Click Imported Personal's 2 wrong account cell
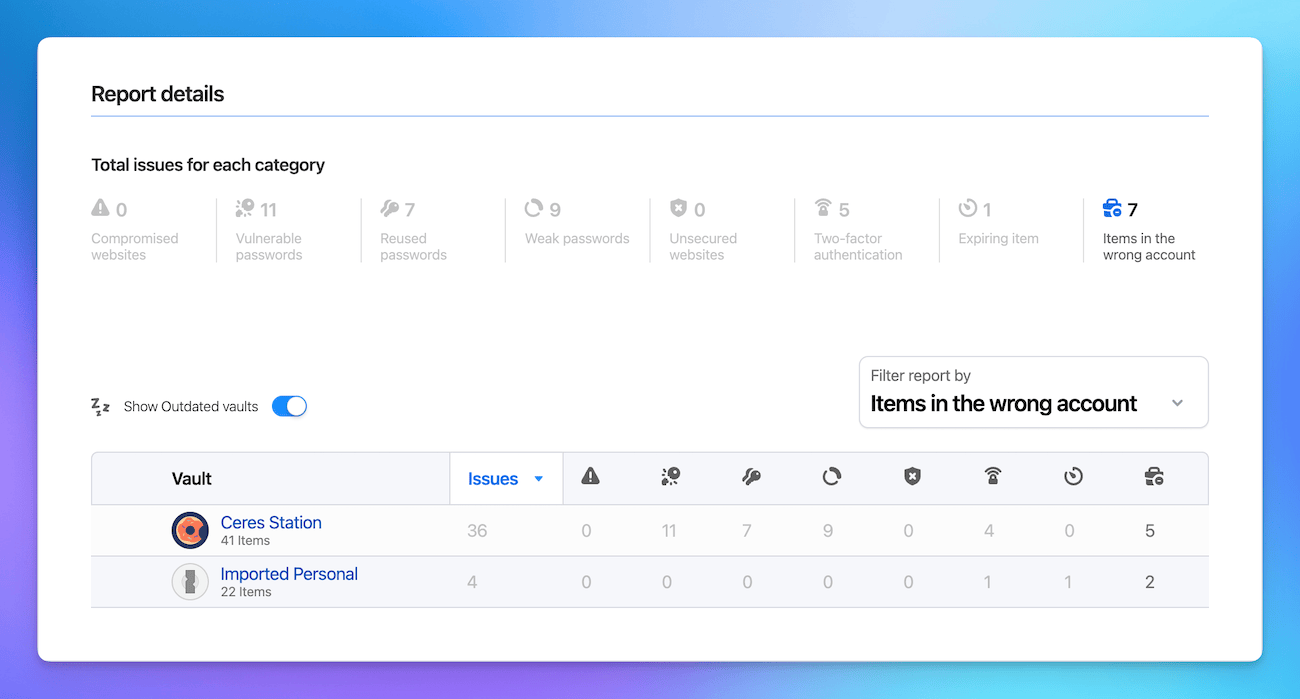Image resolution: width=1300 pixels, height=699 pixels. (1150, 582)
